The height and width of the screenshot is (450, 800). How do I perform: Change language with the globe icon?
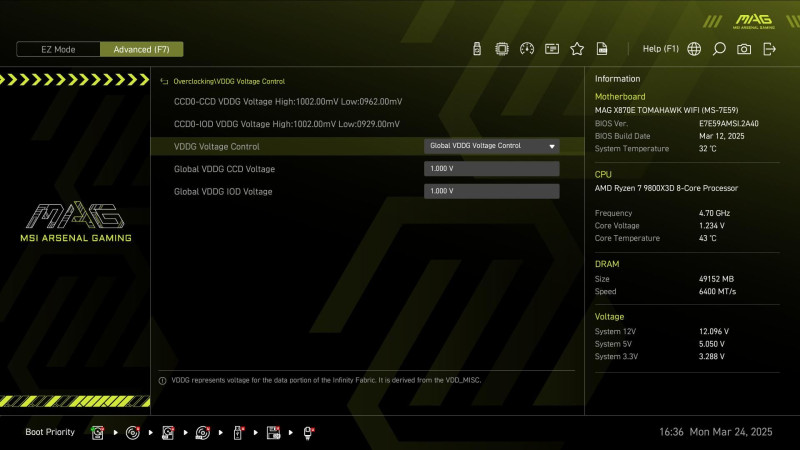click(x=694, y=49)
